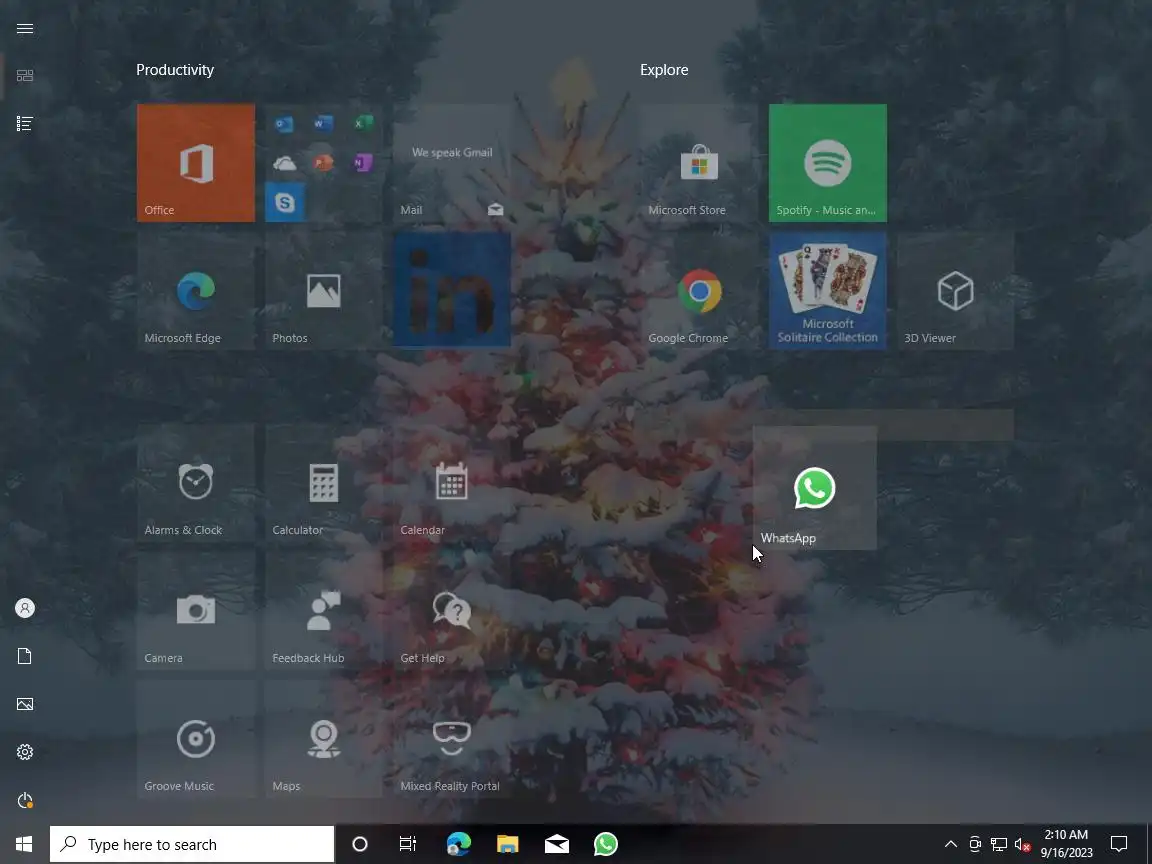
Task: Open the Calendar tile
Action: pos(452,483)
